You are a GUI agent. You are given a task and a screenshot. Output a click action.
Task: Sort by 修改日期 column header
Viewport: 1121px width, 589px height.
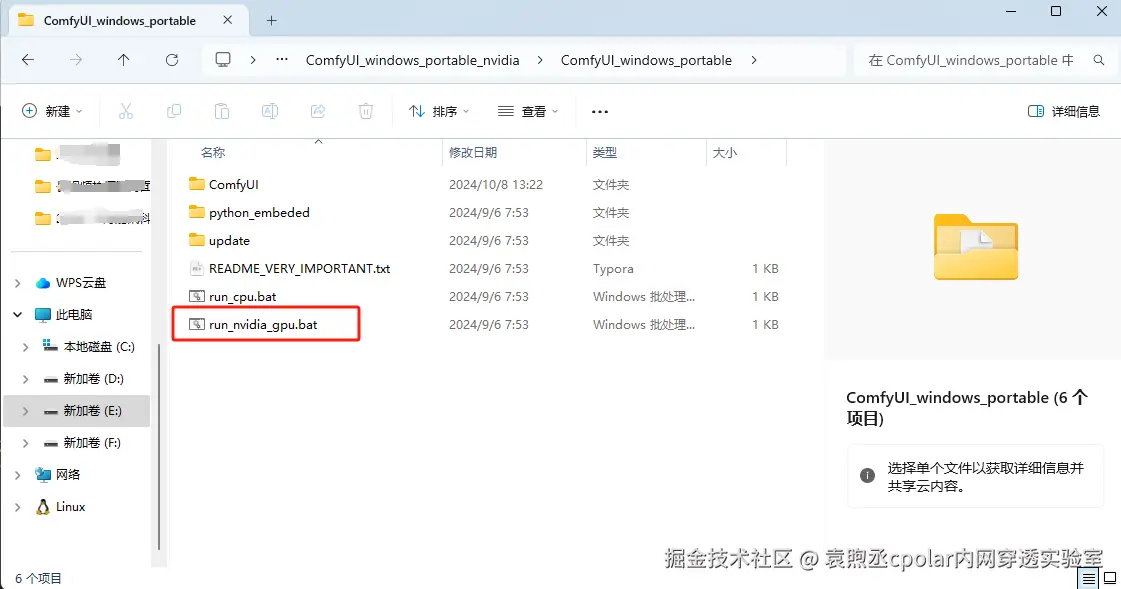[x=473, y=152]
